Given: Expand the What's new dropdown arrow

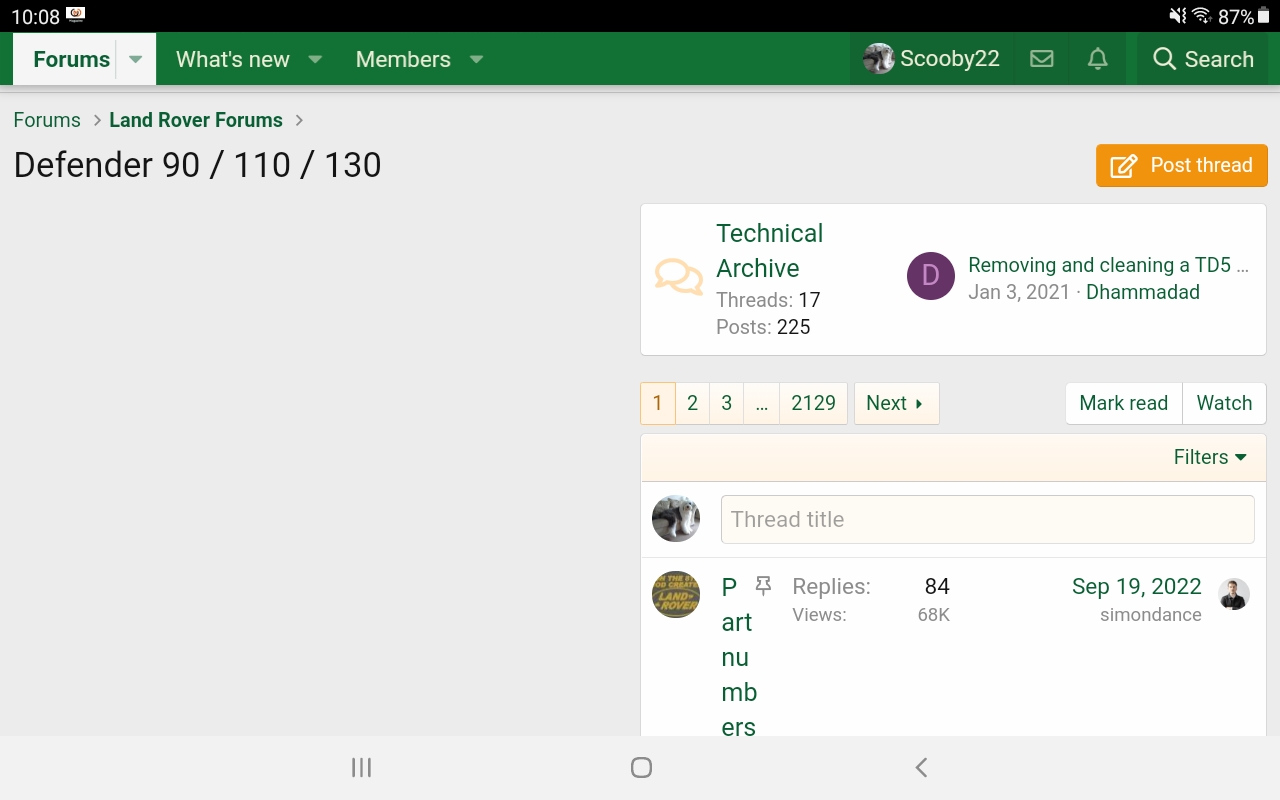Looking at the screenshot, I should coord(315,59).
